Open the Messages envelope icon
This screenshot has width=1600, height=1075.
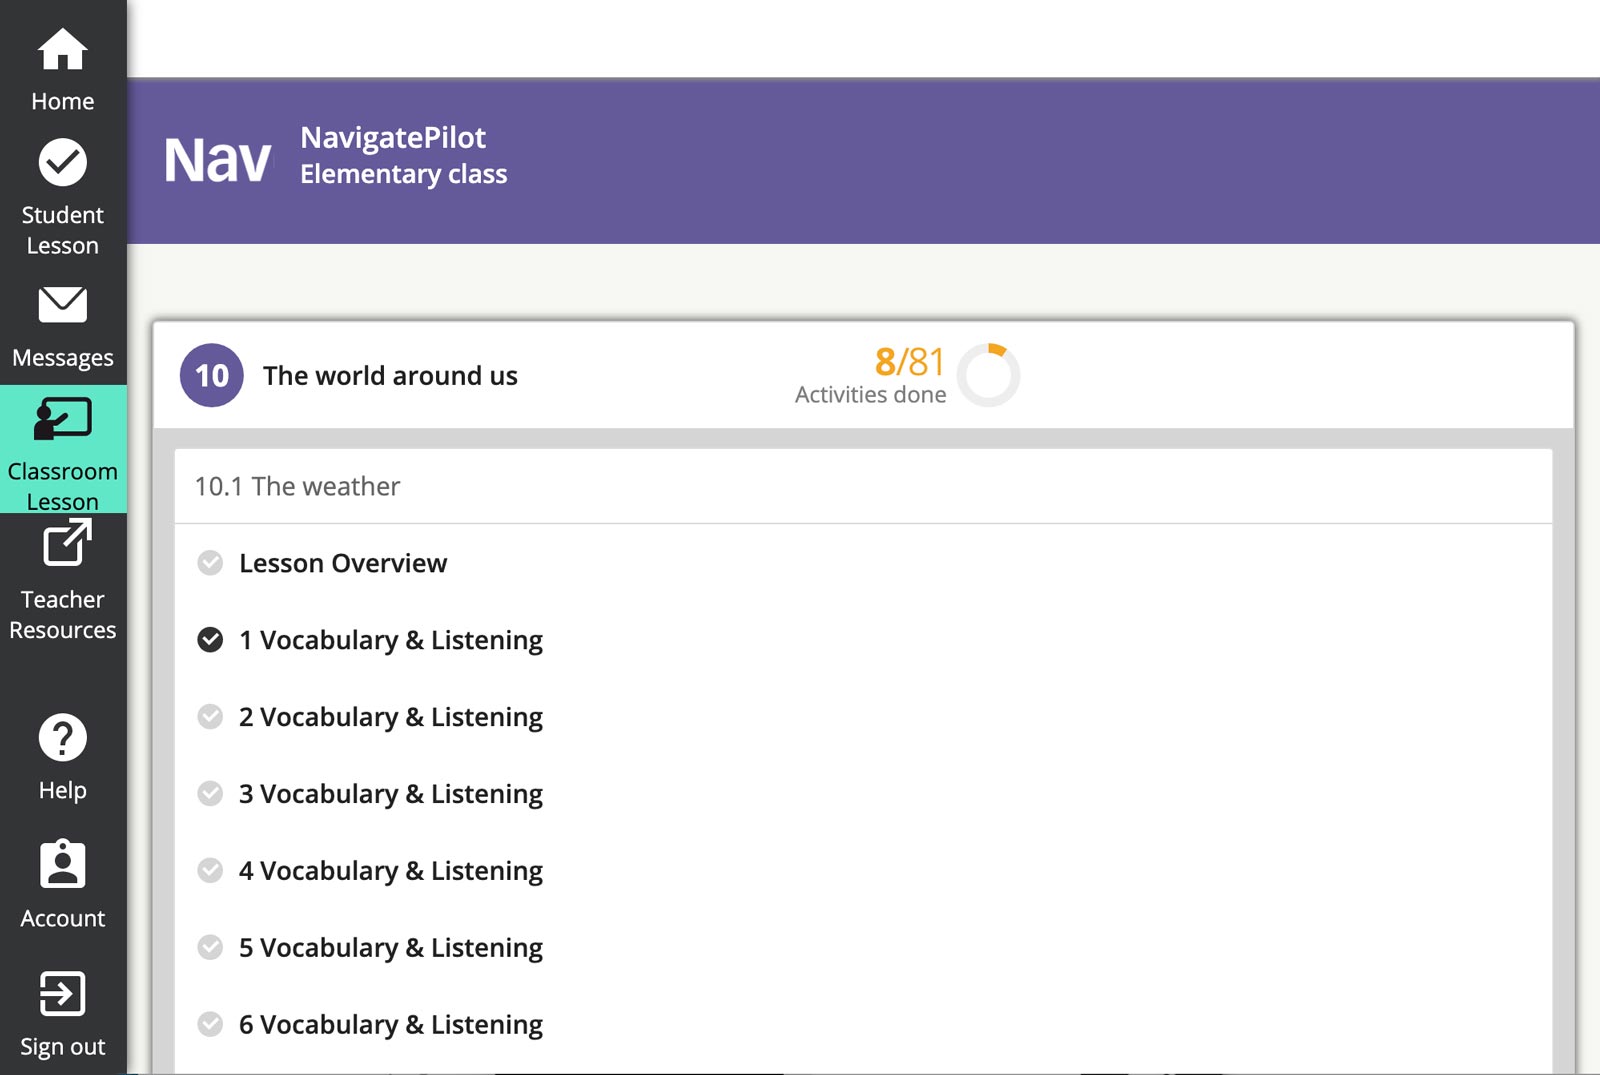(x=62, y=305)
